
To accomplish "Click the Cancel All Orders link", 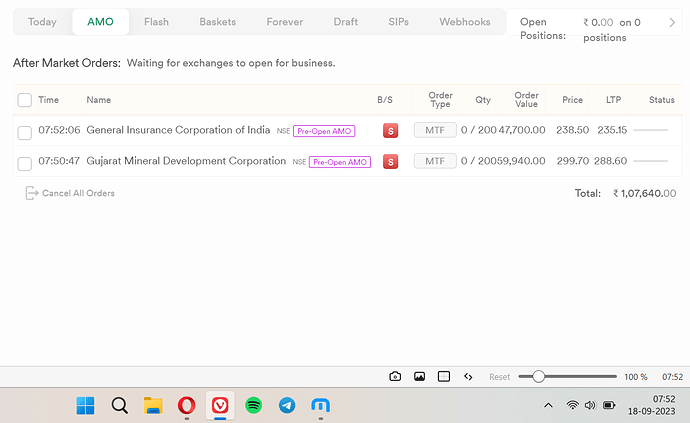I will point(78,193).
